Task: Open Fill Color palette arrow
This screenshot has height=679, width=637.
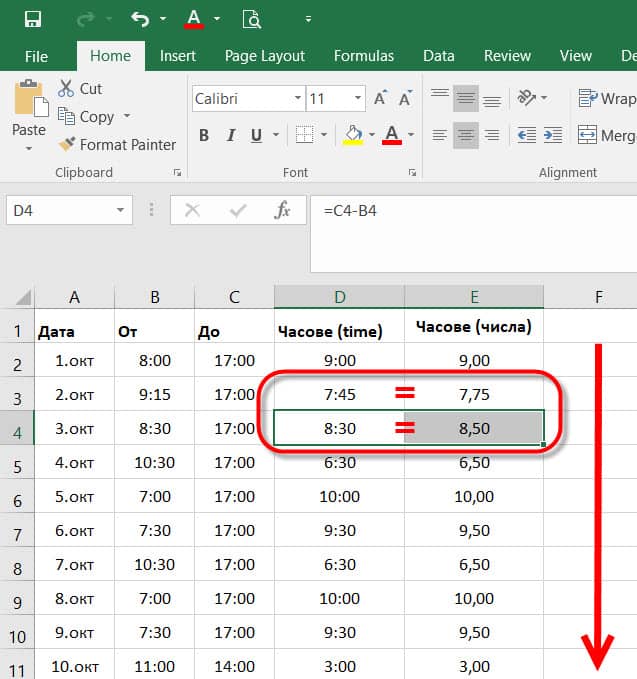Action: (x=372, y=135)
